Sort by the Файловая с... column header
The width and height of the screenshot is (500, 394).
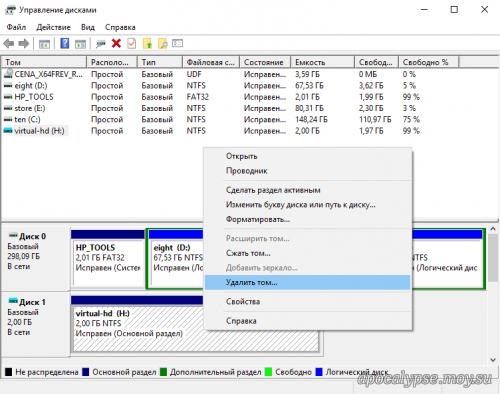pyautogui.click(x=211, y=62)
